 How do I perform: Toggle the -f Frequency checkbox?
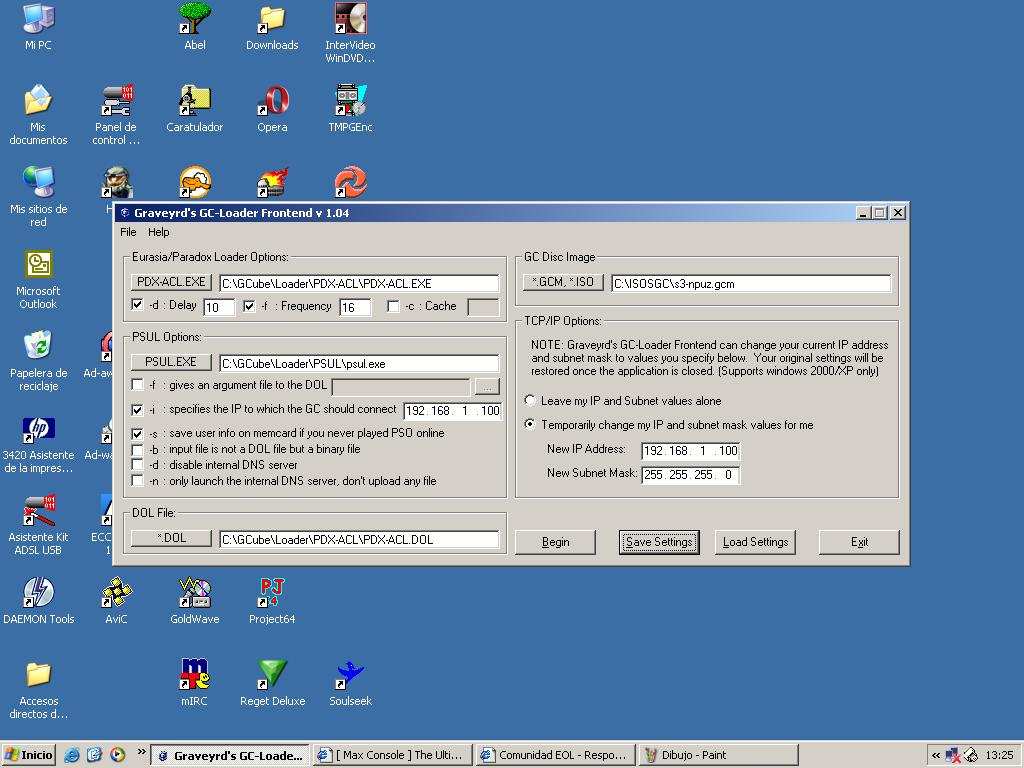point(249,306)
